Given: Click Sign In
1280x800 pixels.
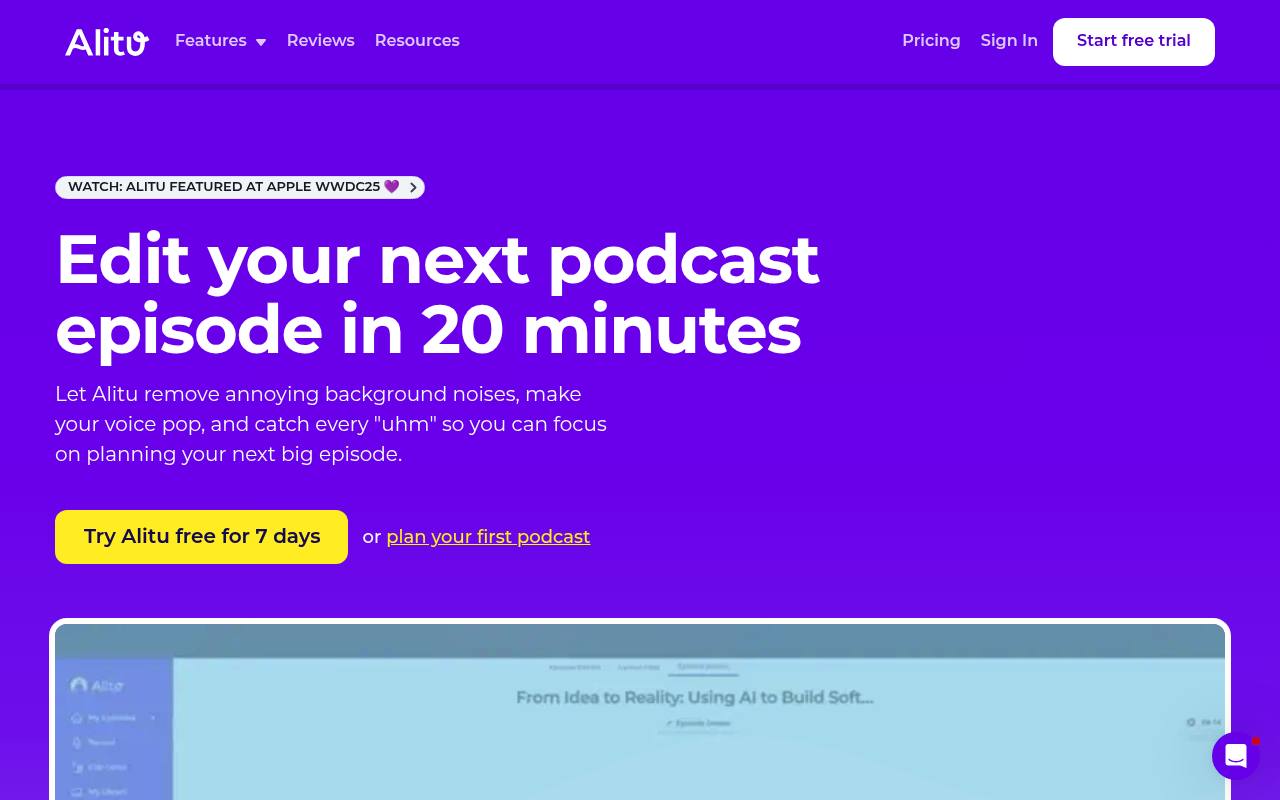Looking at the screenshot, I should pos(1009,41).
